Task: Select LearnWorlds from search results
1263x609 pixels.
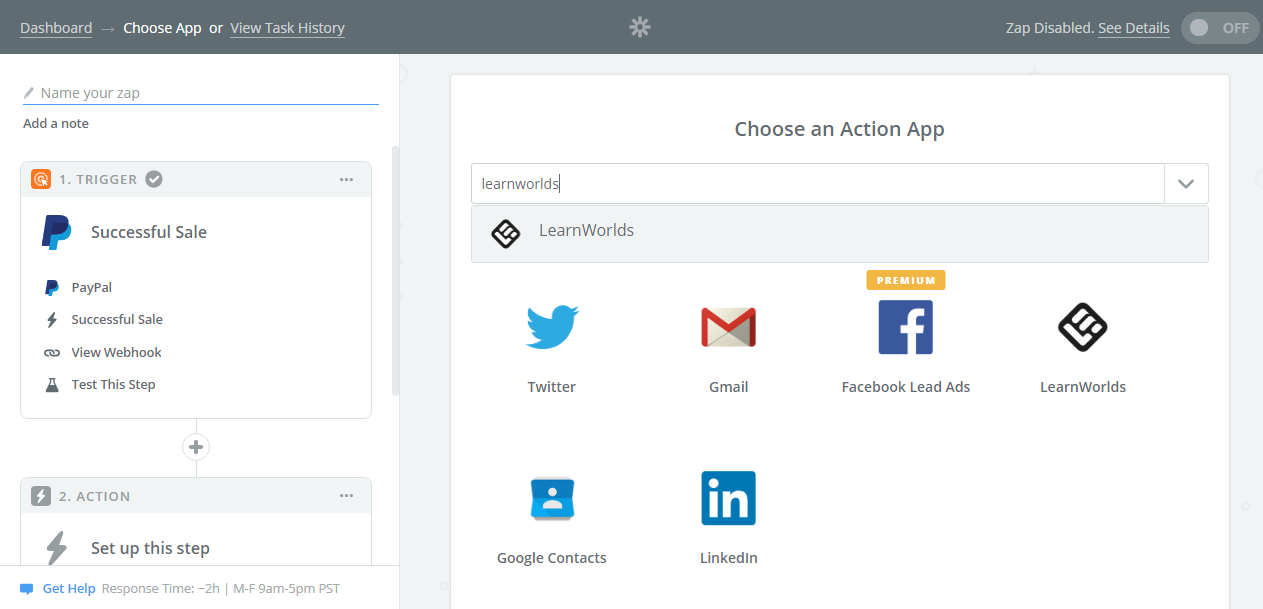Action: coord(840,234)
